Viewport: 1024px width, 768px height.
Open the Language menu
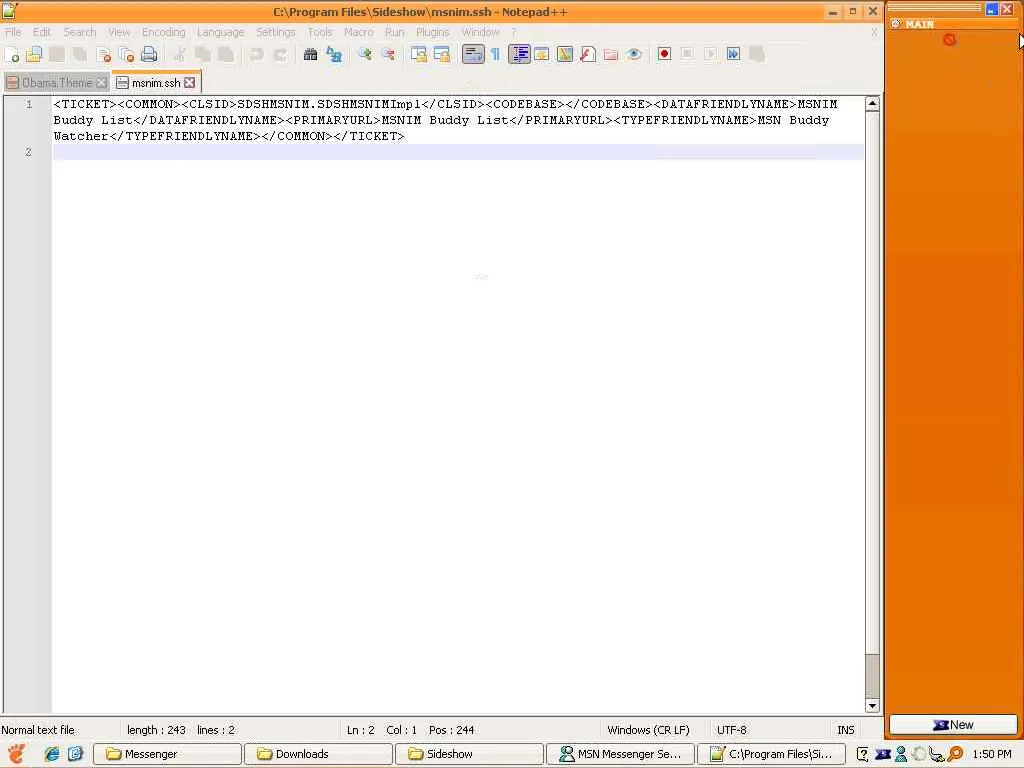(x=220, y=32)
